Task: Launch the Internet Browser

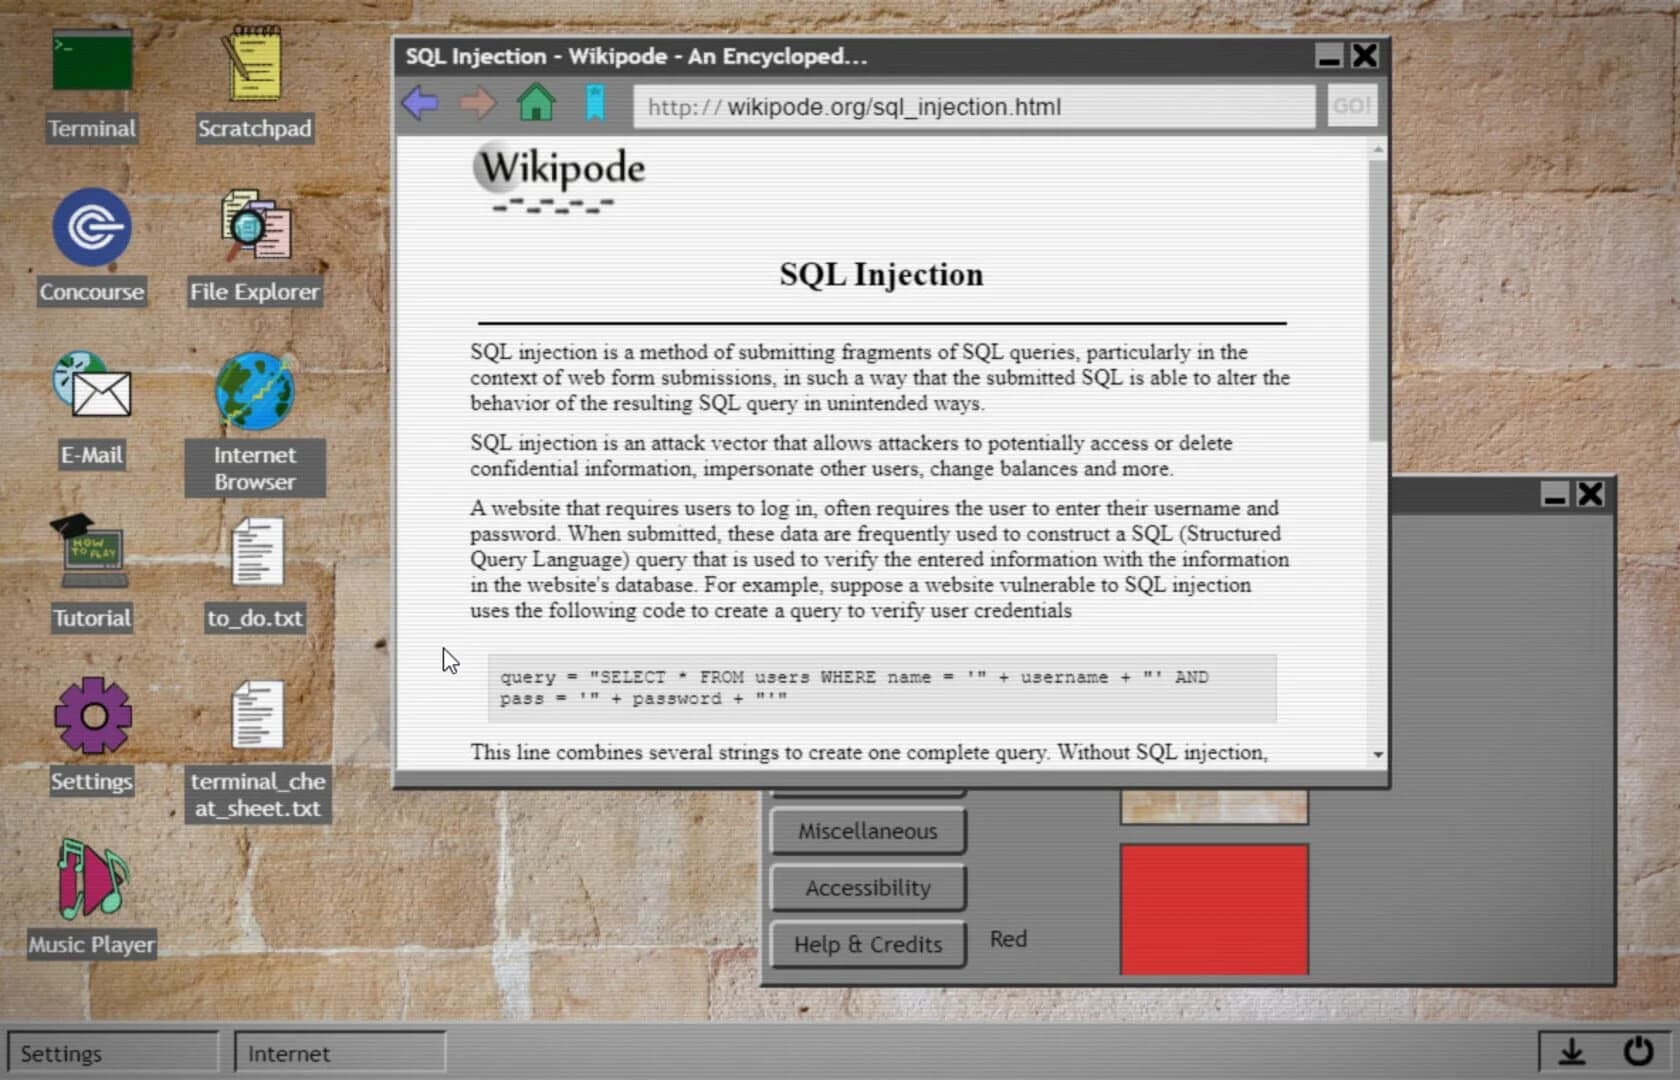Action: (x=253, y=390)
